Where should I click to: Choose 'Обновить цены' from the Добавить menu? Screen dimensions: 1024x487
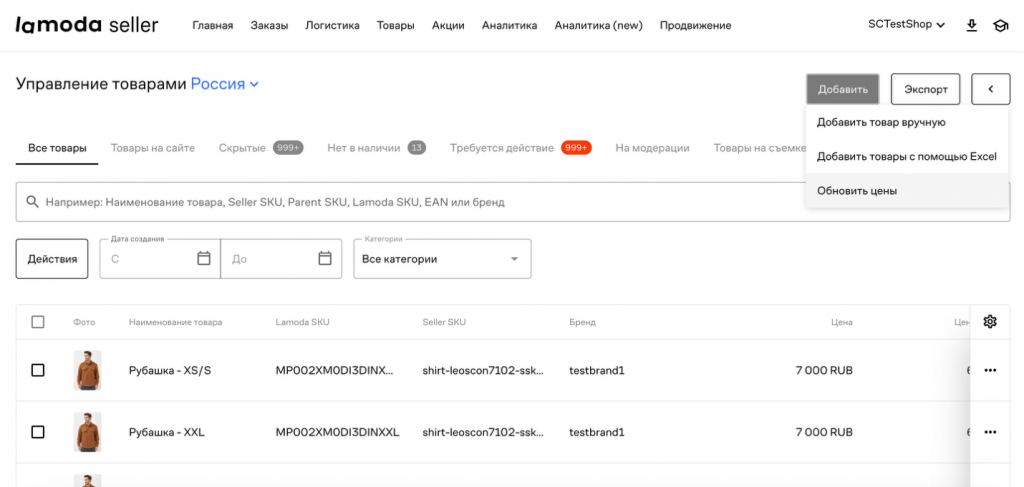tap(856, 191)
